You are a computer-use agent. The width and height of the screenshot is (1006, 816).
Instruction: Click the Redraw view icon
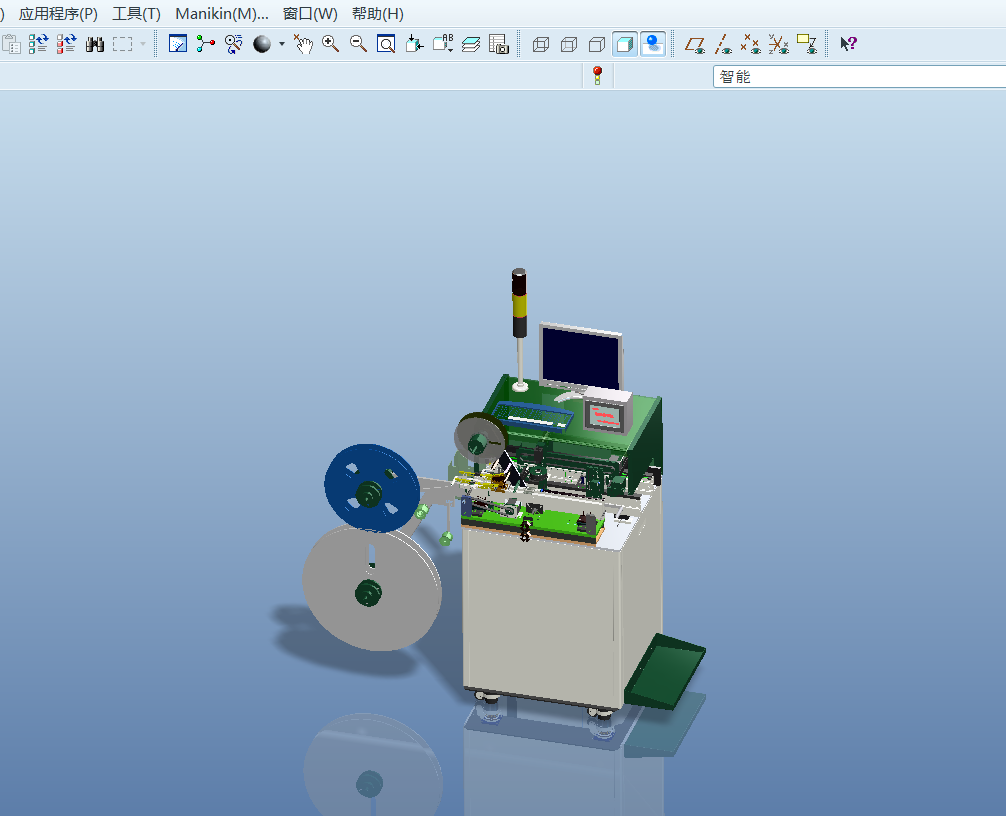pyautogui.click(x=178, y=44)
